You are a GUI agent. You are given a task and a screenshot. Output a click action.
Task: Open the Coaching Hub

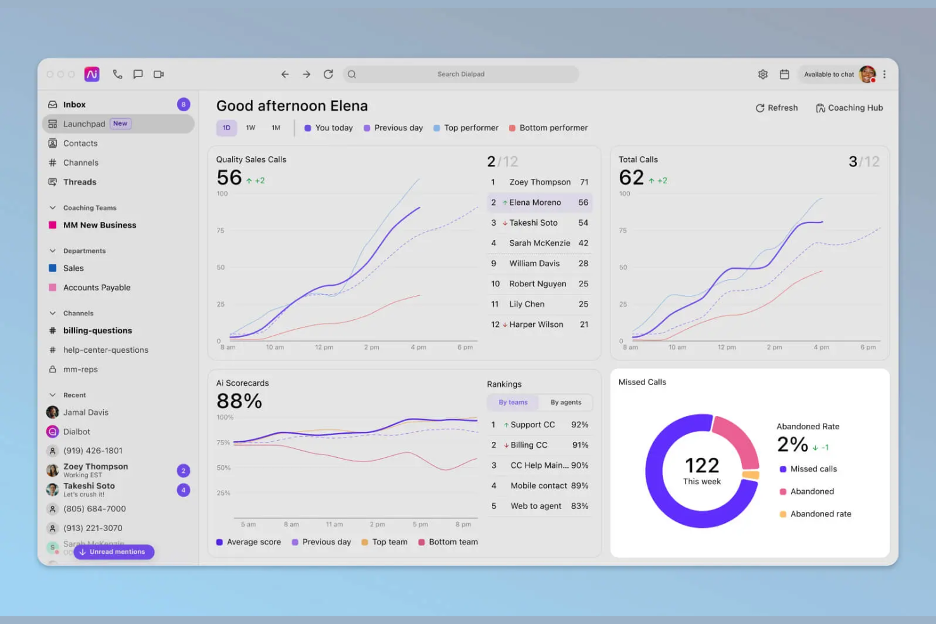pos(849,107)
